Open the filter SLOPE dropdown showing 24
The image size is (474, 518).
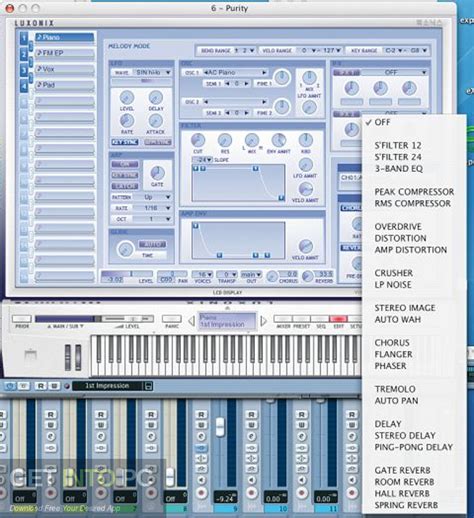[x=203, y=160]
